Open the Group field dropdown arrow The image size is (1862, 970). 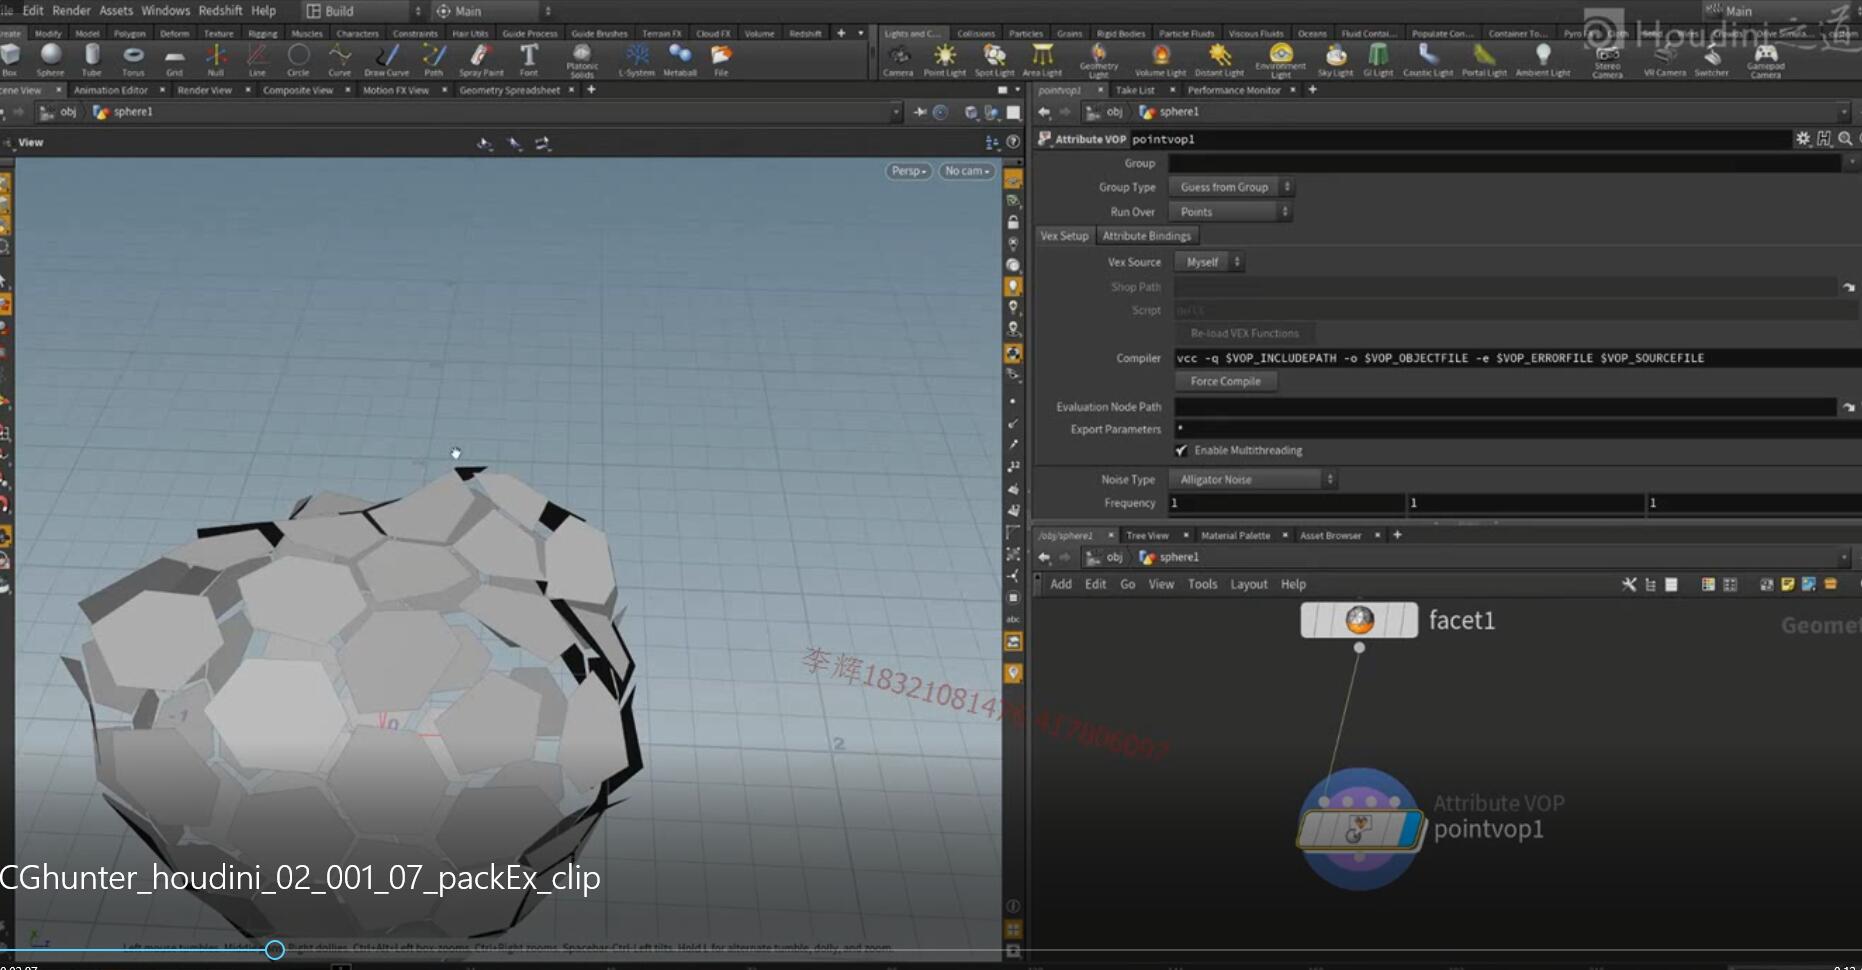[x=1851, y=163]
